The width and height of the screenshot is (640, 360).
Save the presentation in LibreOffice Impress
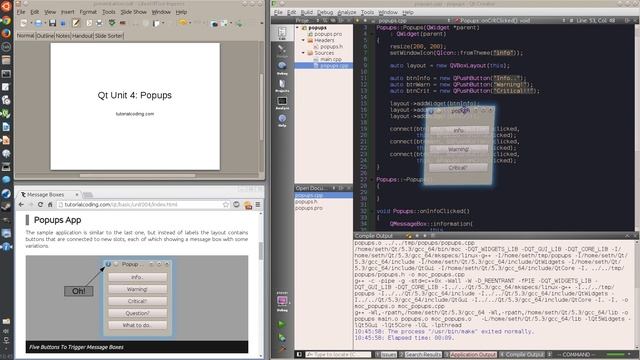tap(52, 23)
